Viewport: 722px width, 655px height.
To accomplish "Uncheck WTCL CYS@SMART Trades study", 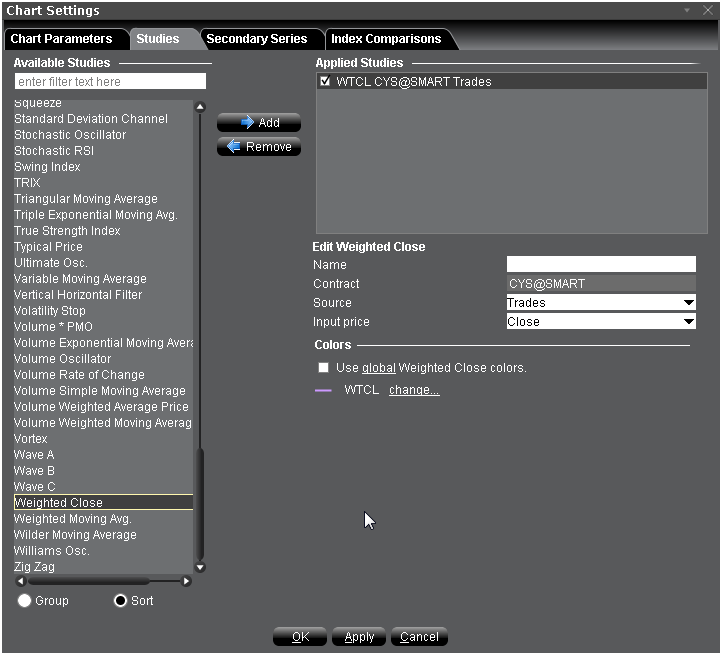I will tap(325, 82).
